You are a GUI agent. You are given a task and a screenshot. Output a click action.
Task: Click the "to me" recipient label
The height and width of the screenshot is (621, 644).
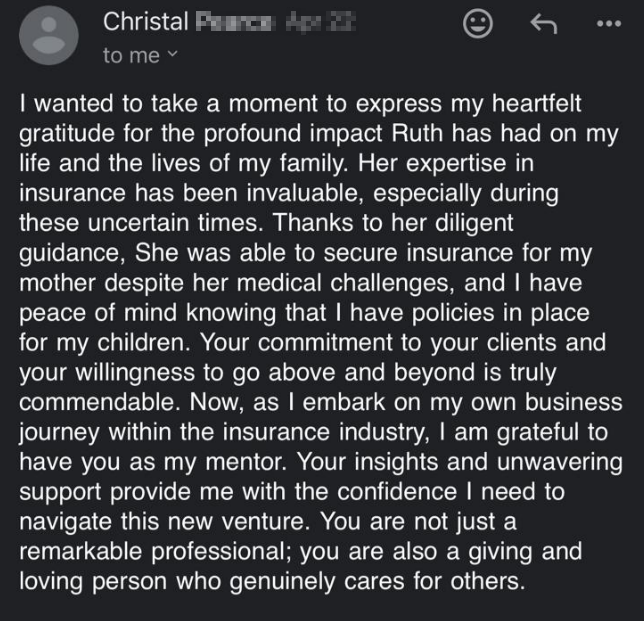coord(131,55)
